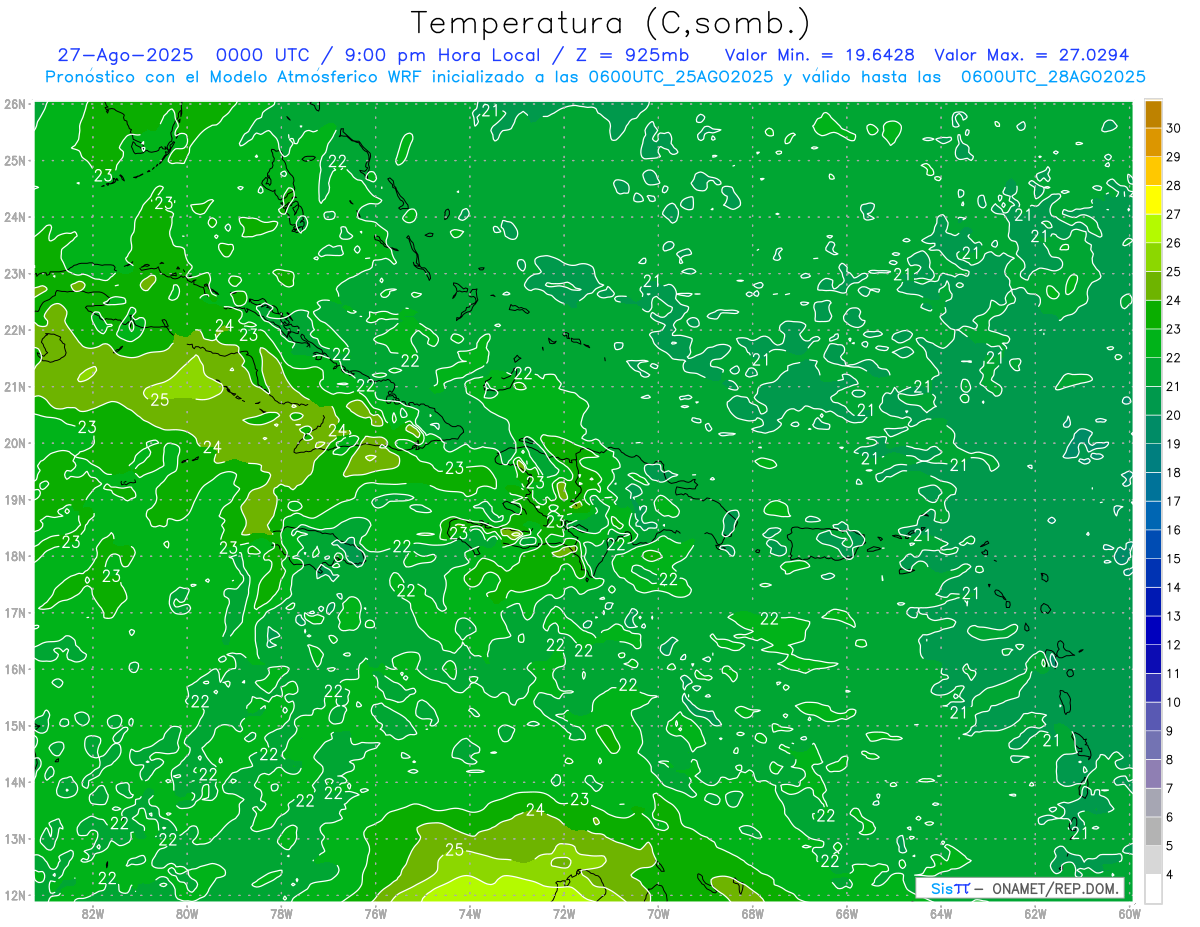Click the '17N' latitude axis label
This screenshot has width=1200, height=927.
pos(15,612)
